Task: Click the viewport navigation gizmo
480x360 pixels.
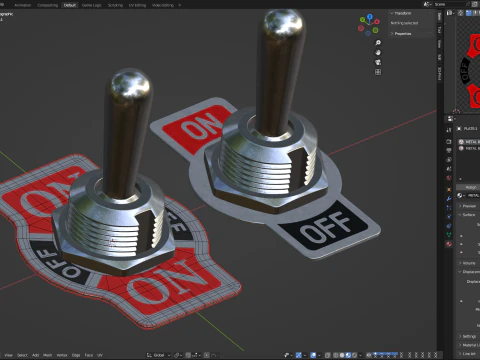Action: (x=369, y=25)
